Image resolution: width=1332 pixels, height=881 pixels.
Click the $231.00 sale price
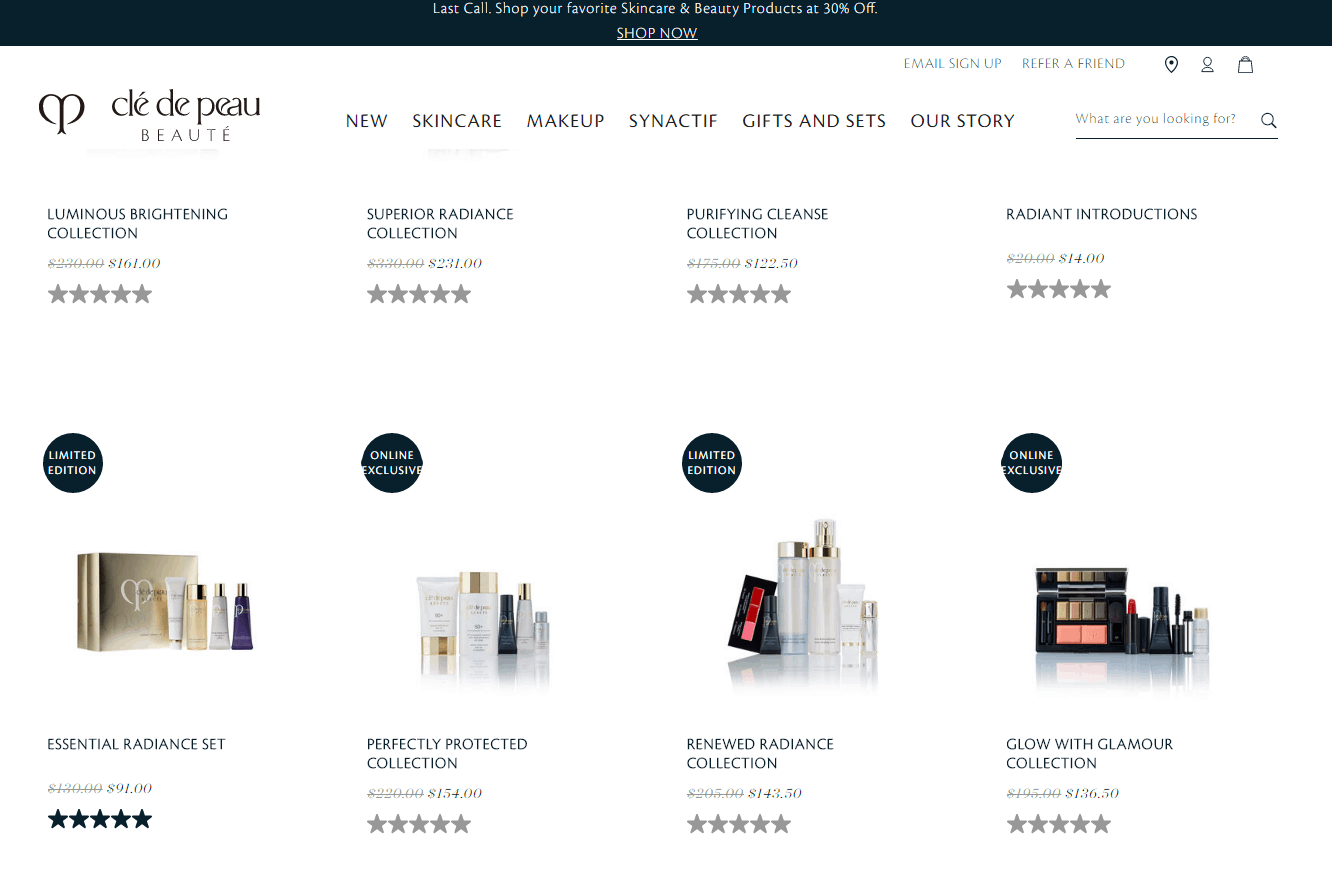pyautogui.click(x=455, y=264)
